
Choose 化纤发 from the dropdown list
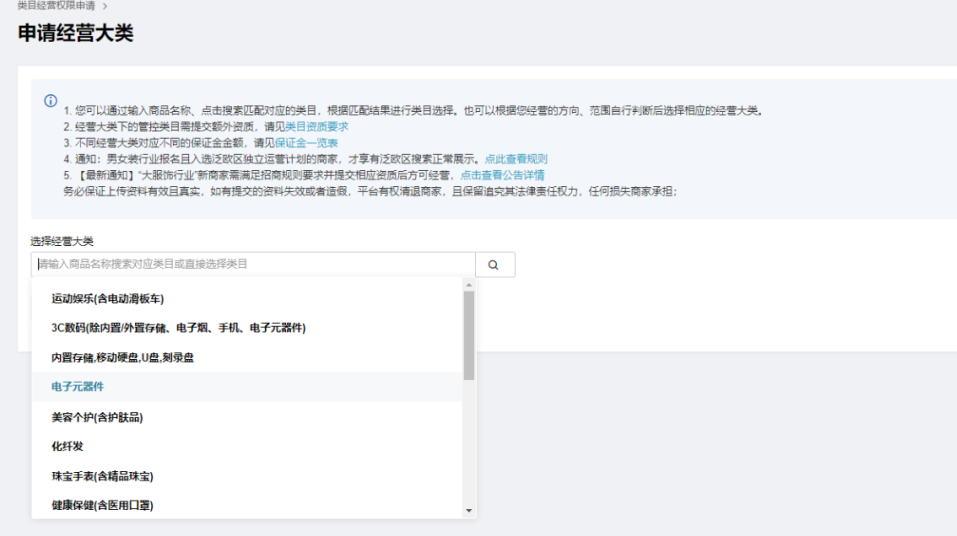pos(68,446)
